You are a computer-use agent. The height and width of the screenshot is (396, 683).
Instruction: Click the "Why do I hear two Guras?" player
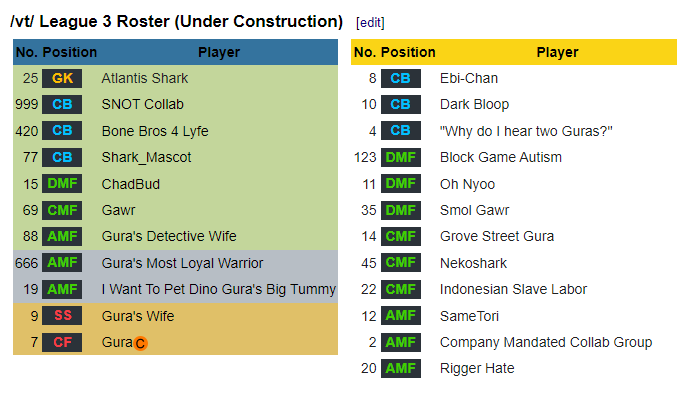pyautogui.click(x=526, y=131)
